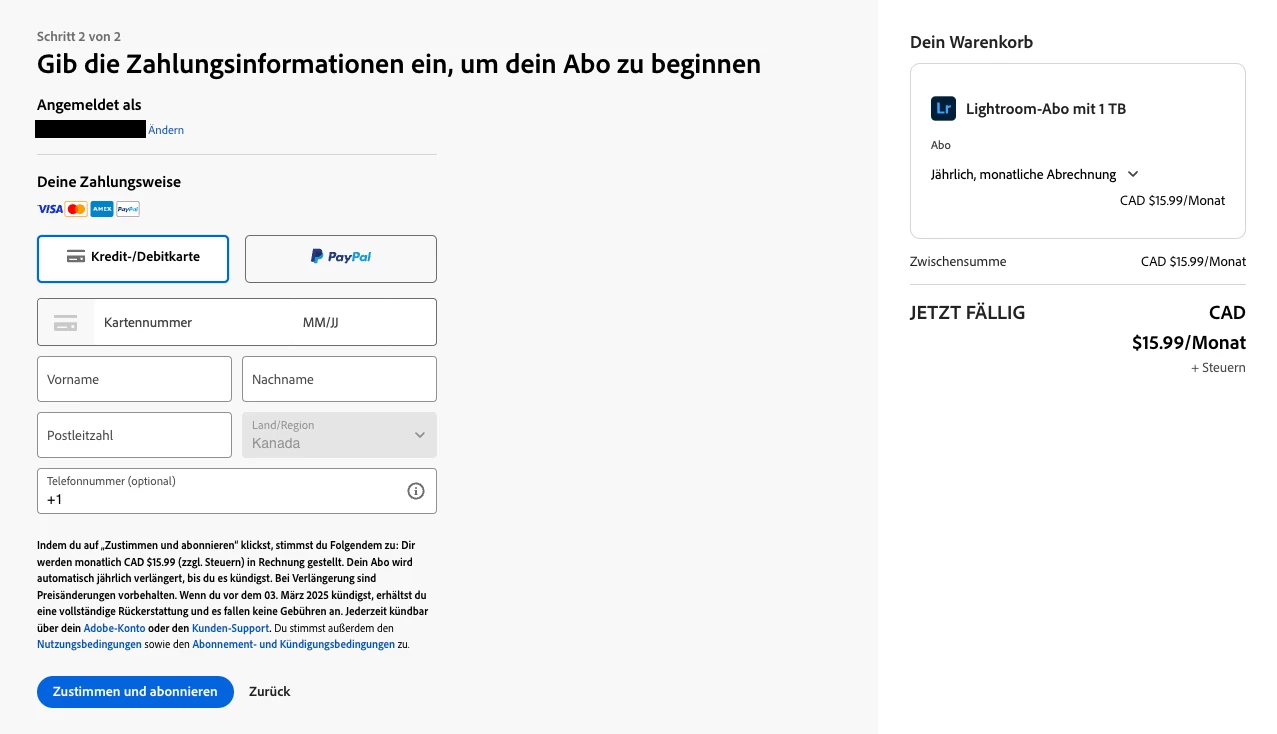The image size is (1277, 734).
Task: Click the Dein Warenkorb heading
Action: (971, 42)
